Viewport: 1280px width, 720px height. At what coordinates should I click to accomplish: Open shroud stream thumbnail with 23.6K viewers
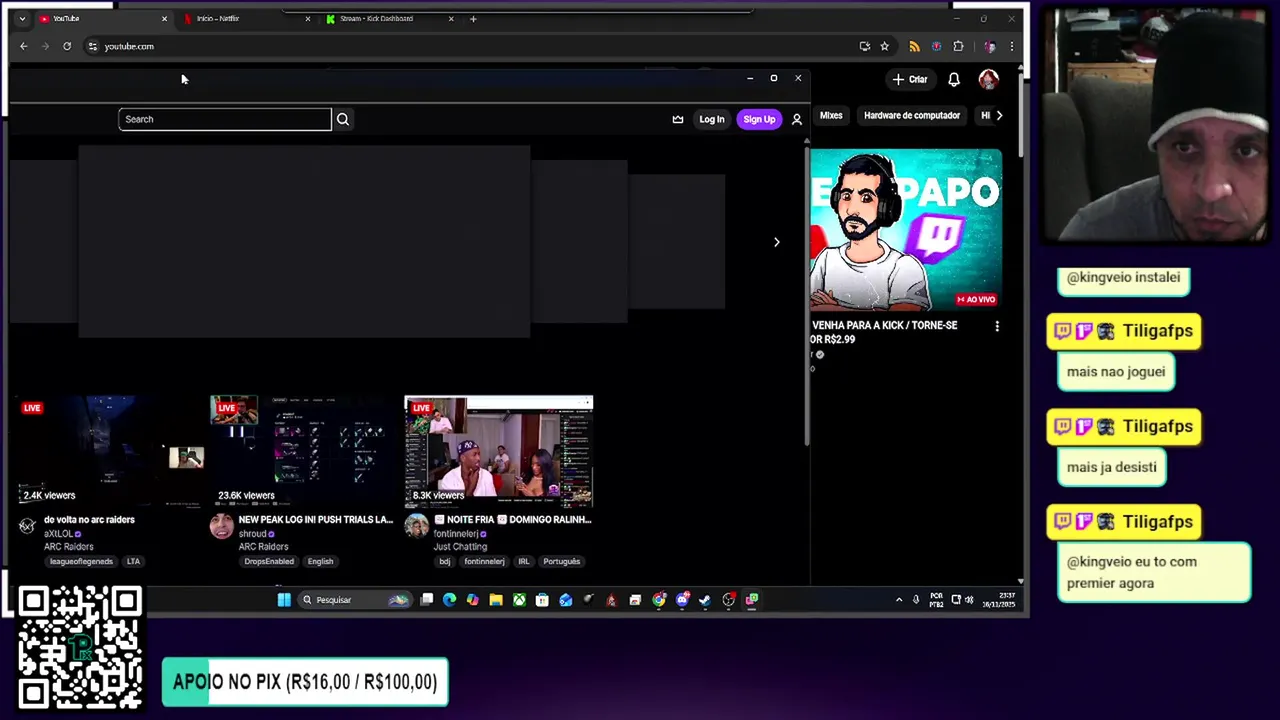click(x=303, y=451)
